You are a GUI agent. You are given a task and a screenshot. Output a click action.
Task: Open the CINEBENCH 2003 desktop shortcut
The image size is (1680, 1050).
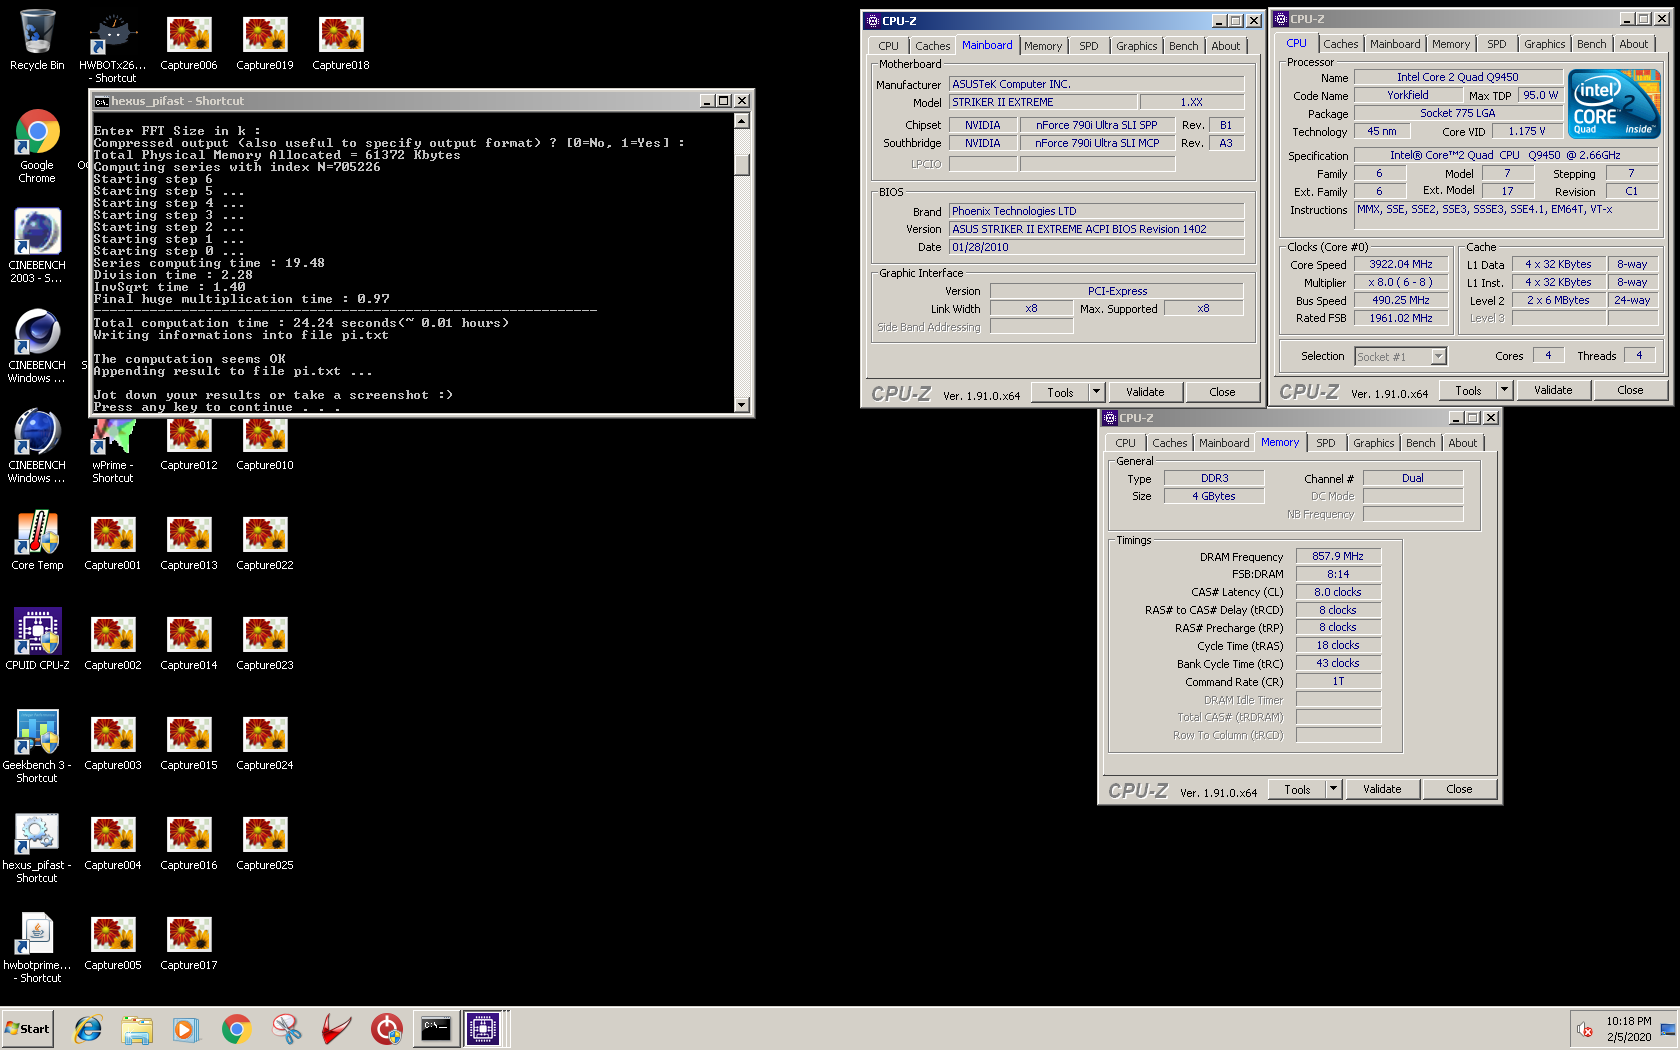coord(37,245)
